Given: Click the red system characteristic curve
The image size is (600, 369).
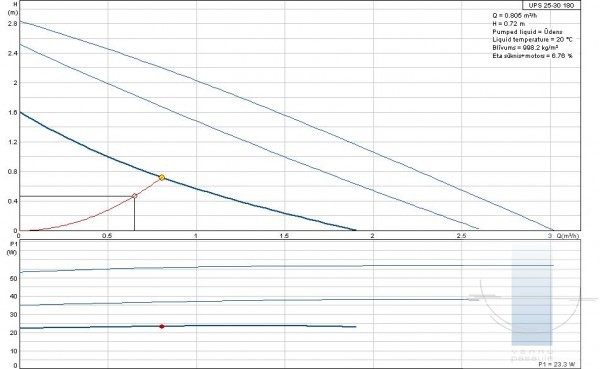Looking at the screenshot, I should (96, 215).
